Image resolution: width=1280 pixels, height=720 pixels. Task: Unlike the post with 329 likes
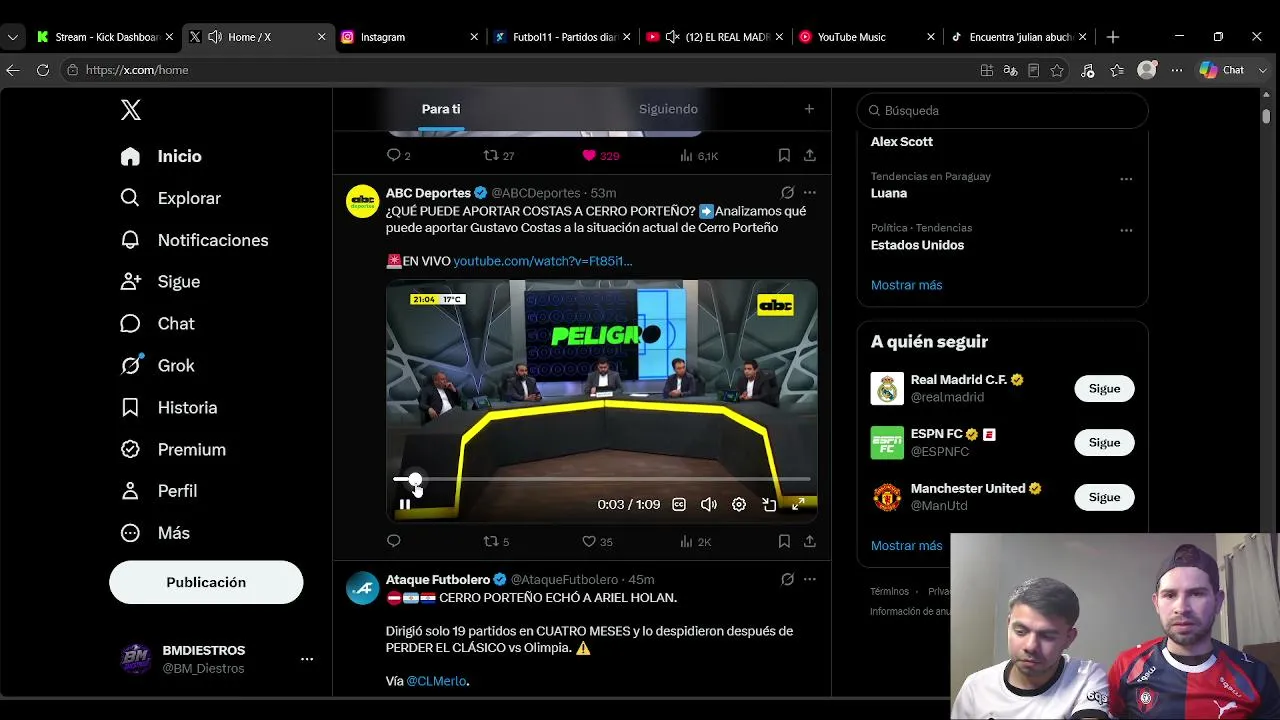coord(601,155)
